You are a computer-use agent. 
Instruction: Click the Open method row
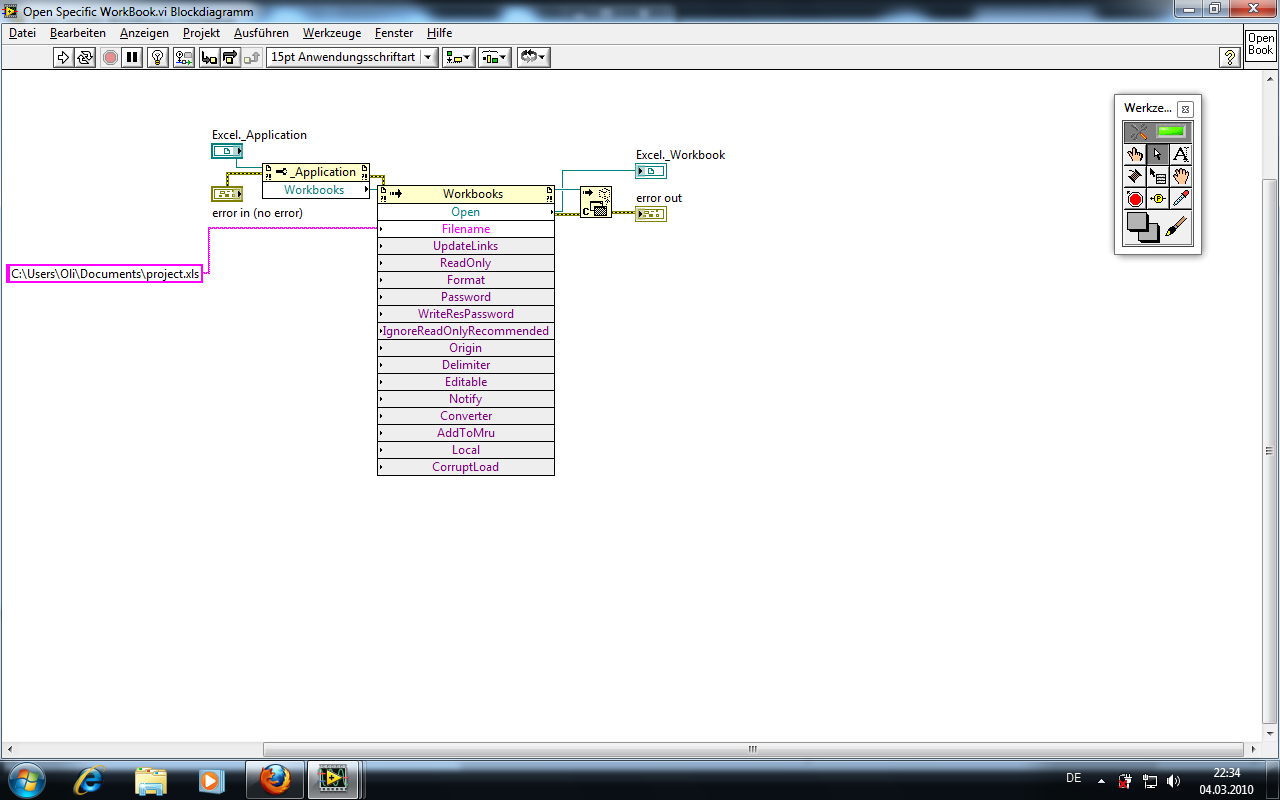tap(466, 212)
